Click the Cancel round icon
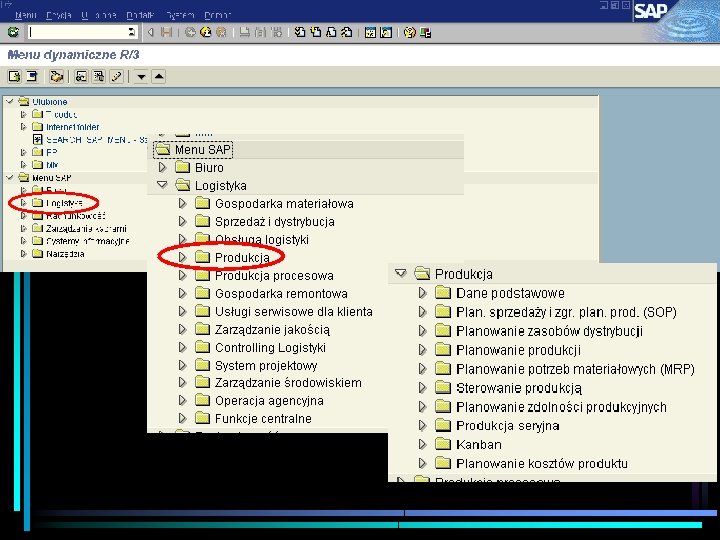 click(221, 32)
